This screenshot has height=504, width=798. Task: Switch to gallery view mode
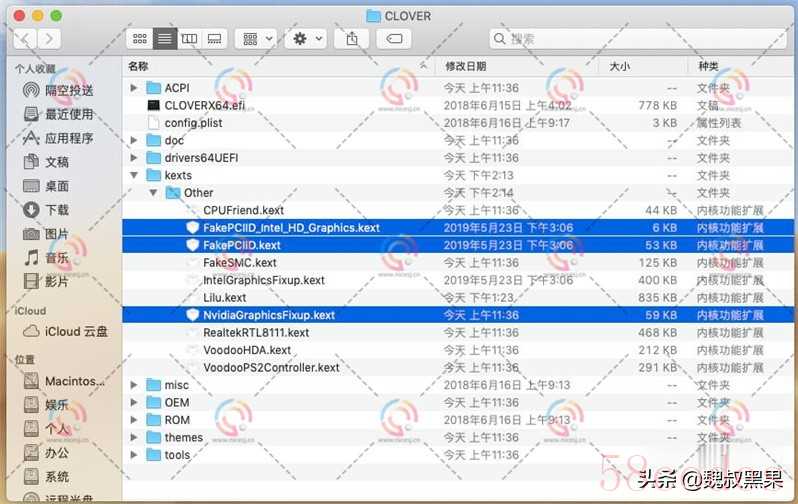coord(214,39)
